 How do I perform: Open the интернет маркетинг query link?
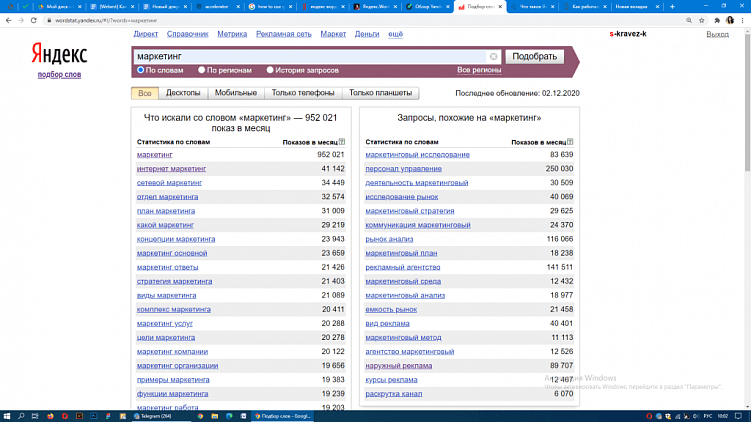[171, 169]
